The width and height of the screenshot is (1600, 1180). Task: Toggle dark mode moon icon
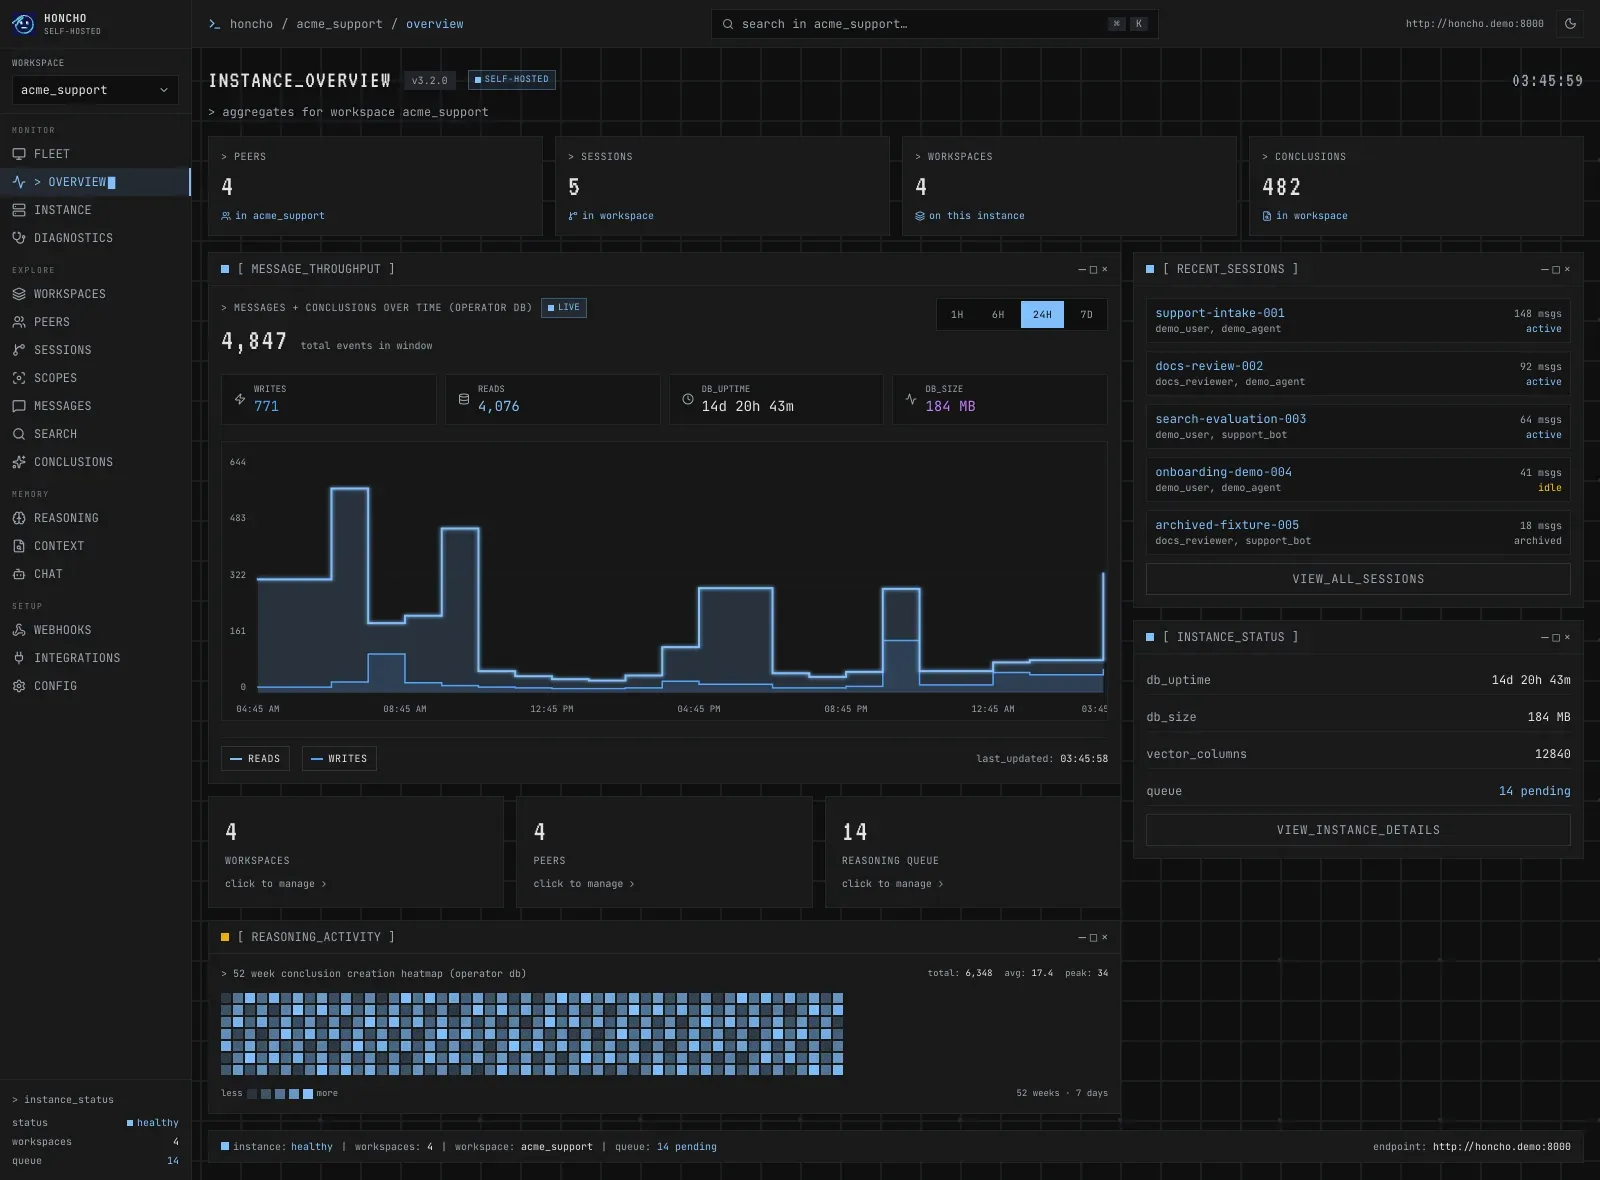(x=1570, y=24)
